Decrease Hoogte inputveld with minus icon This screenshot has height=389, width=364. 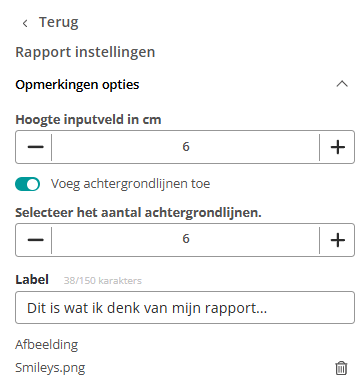pyautogui.click(x=36, y=147)
